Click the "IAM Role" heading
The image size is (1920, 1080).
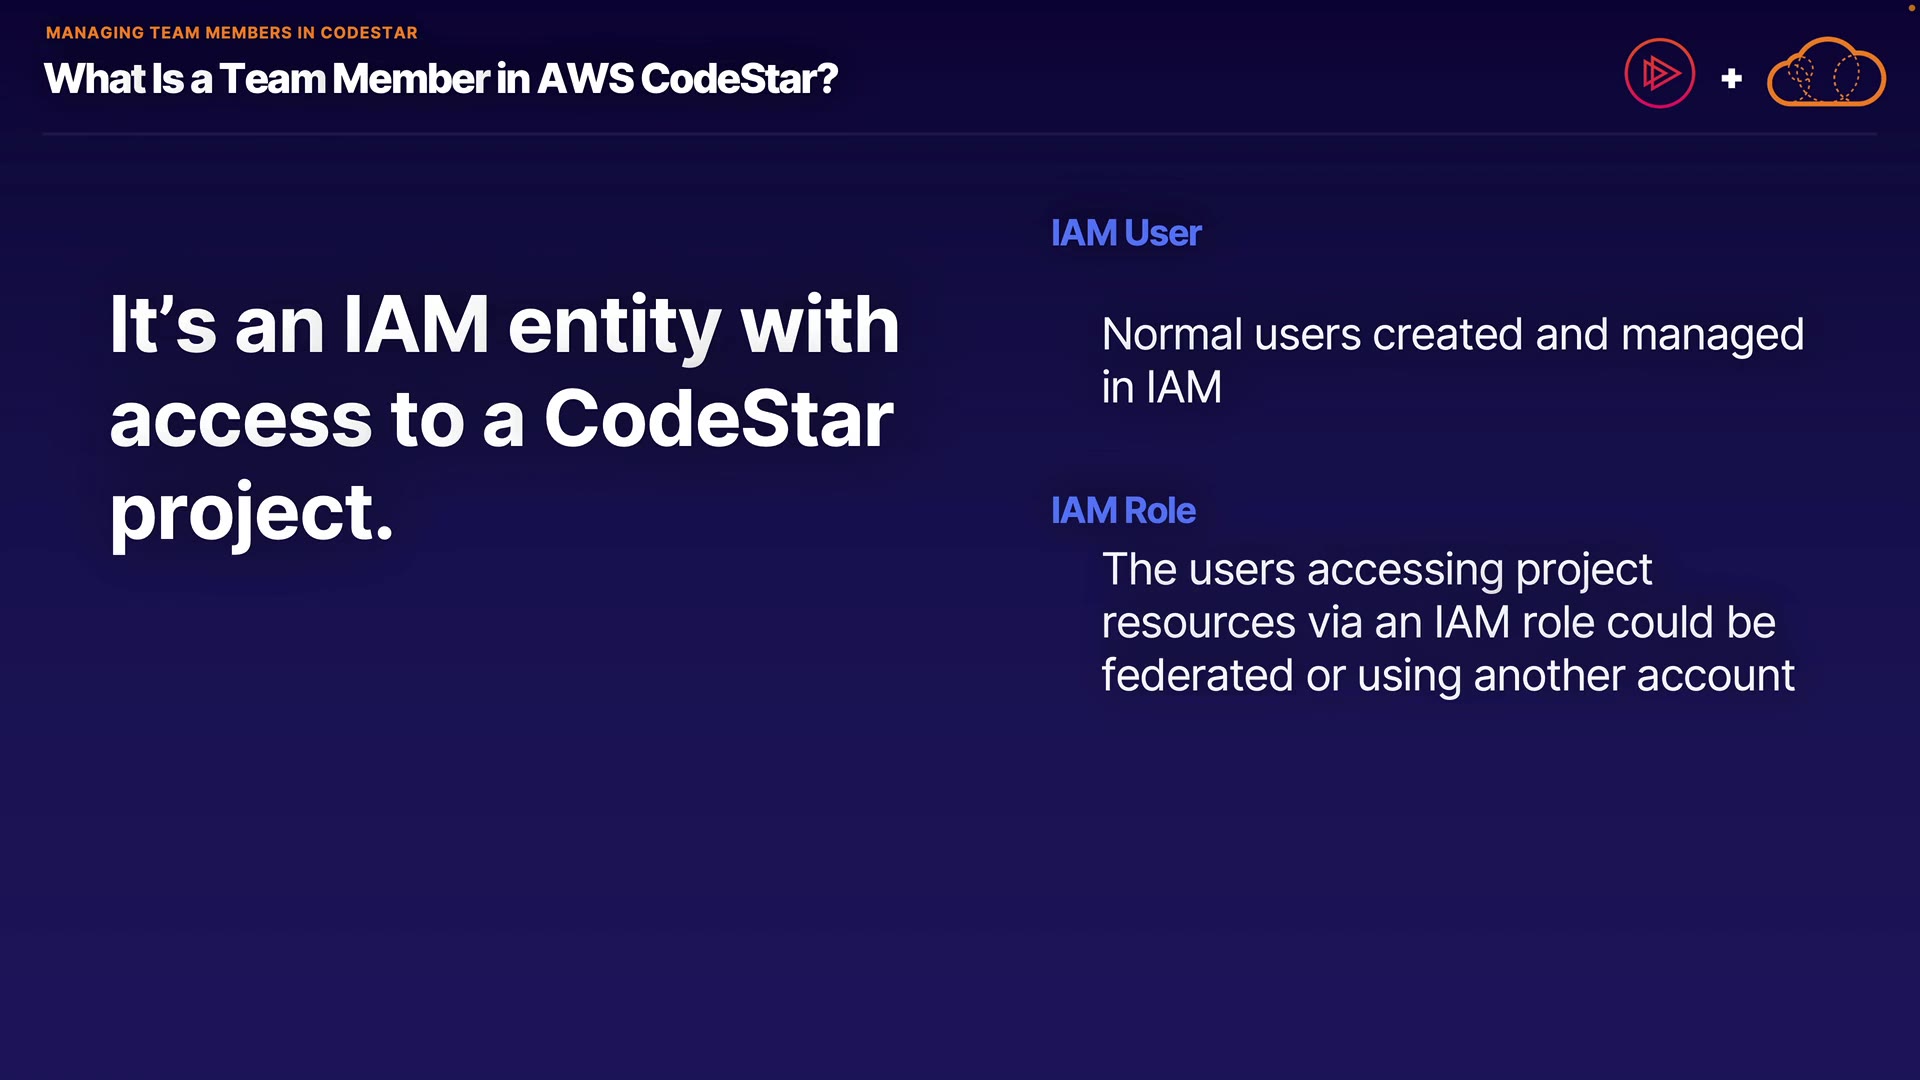click(1122, 510)
